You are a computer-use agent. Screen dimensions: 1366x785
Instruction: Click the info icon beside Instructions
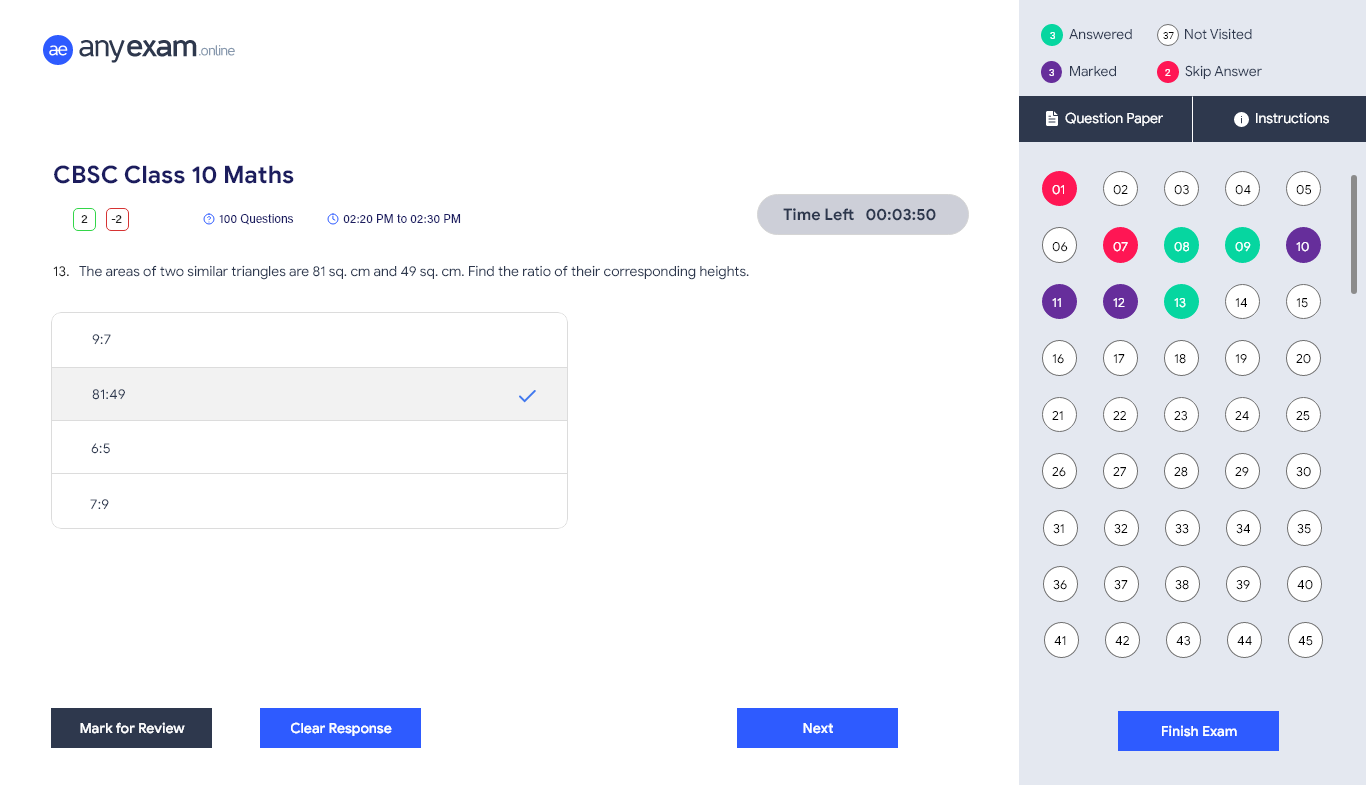pyautogui.click(x=1242, y=118)
